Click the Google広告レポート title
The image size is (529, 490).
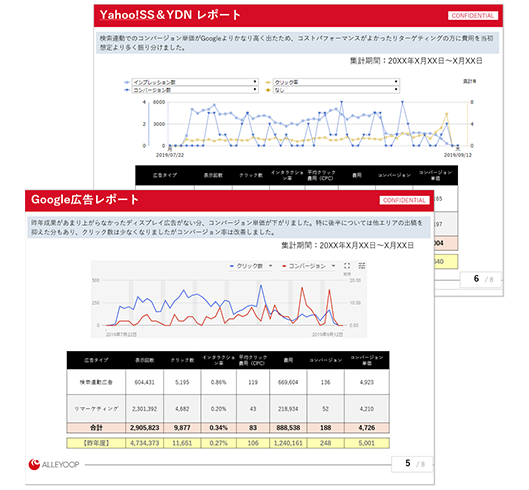(85, 200)
